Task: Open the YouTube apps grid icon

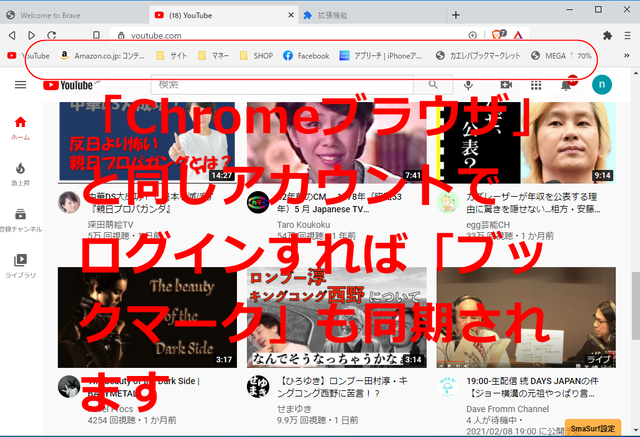Action: [536, 85]
